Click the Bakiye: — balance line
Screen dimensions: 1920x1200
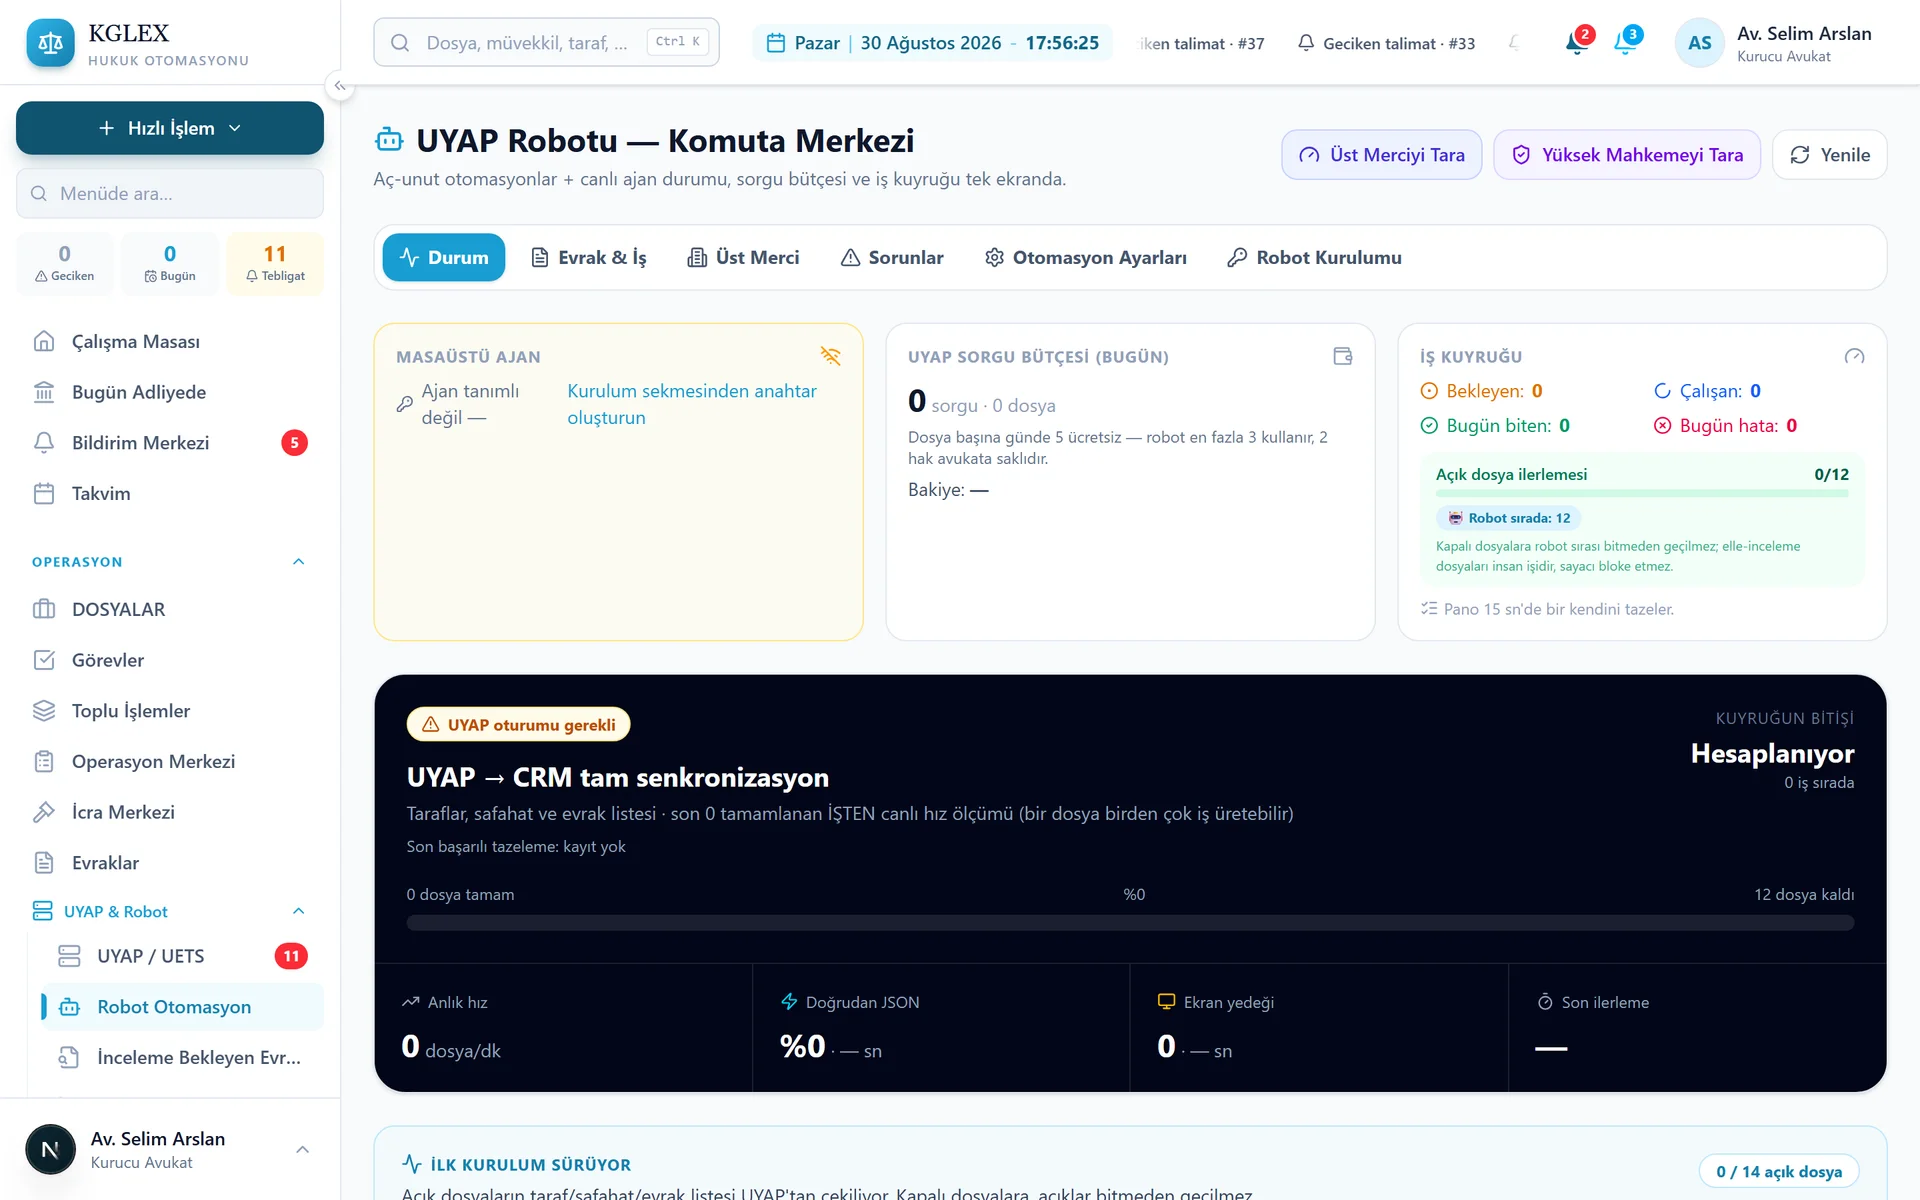coord(948,490)
